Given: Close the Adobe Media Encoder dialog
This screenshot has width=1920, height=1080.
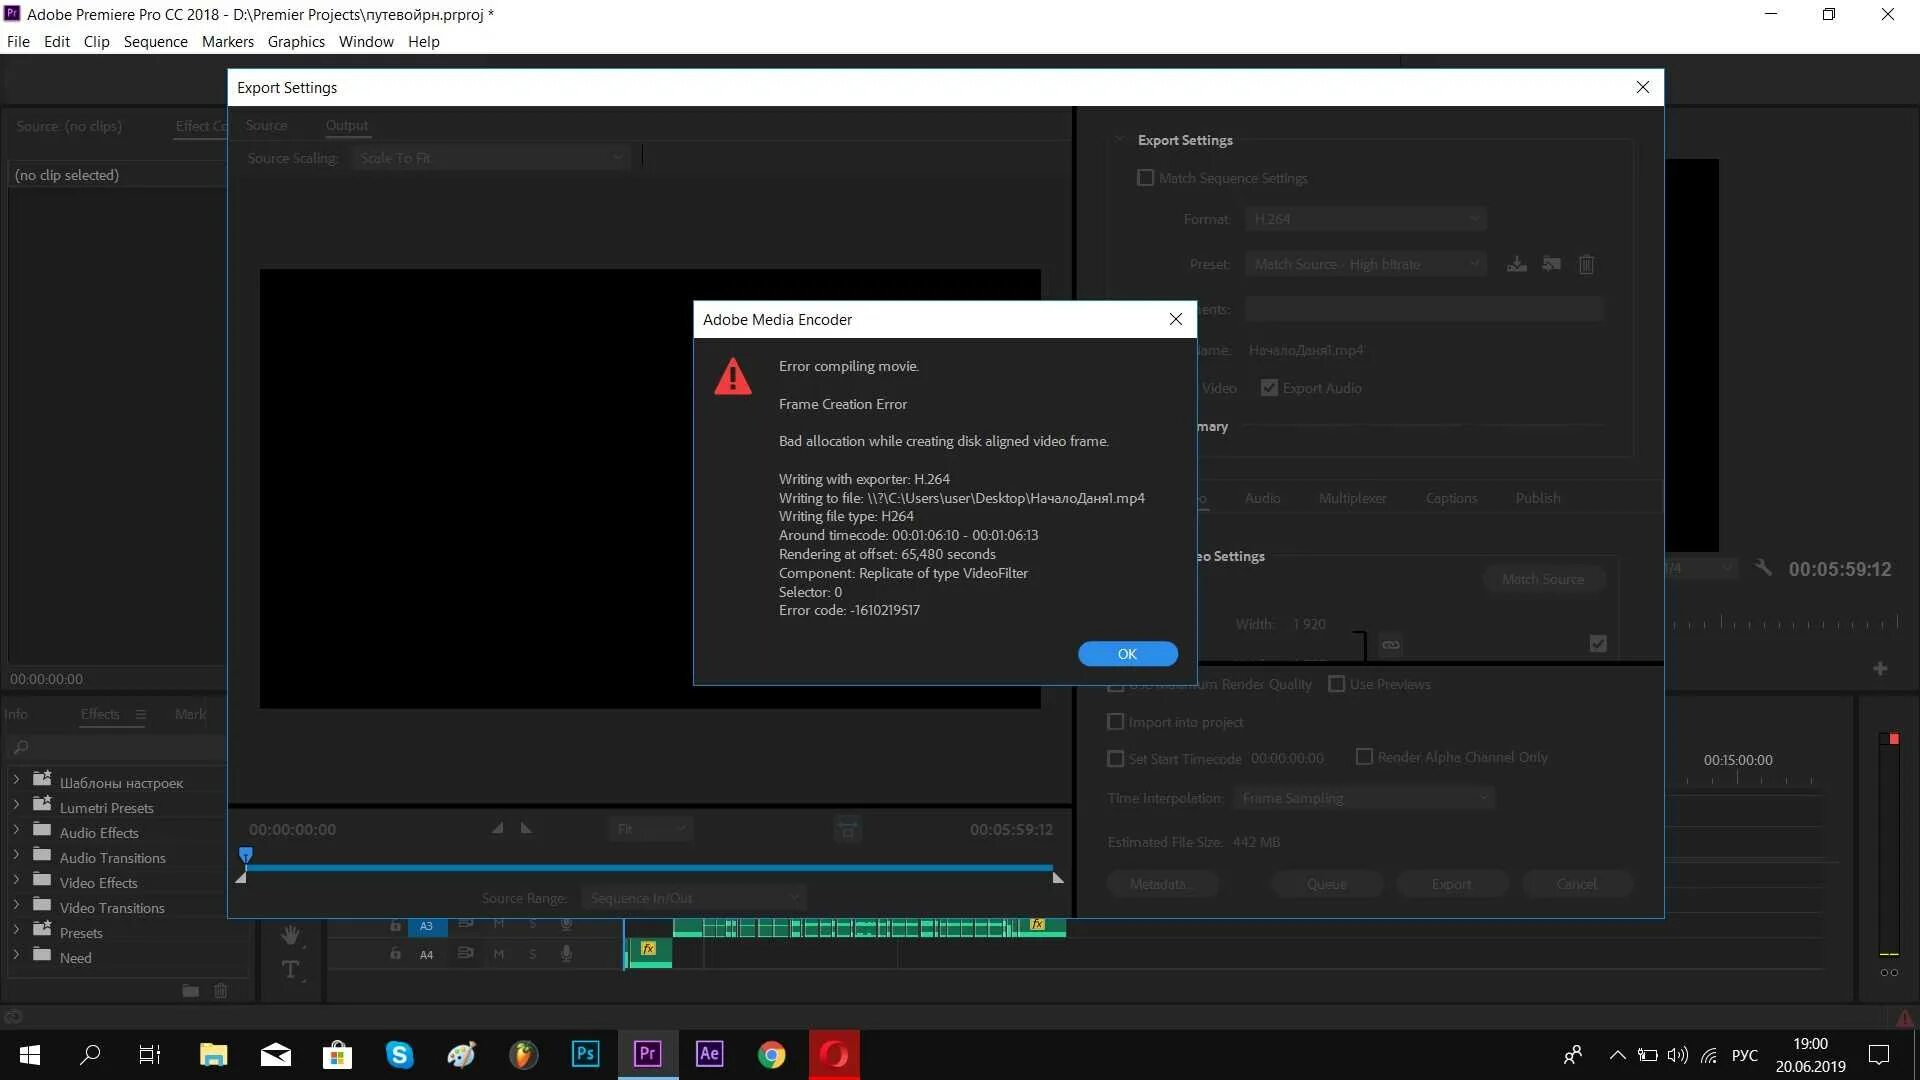Looking at the screenshot, I should pos(1175,319).
